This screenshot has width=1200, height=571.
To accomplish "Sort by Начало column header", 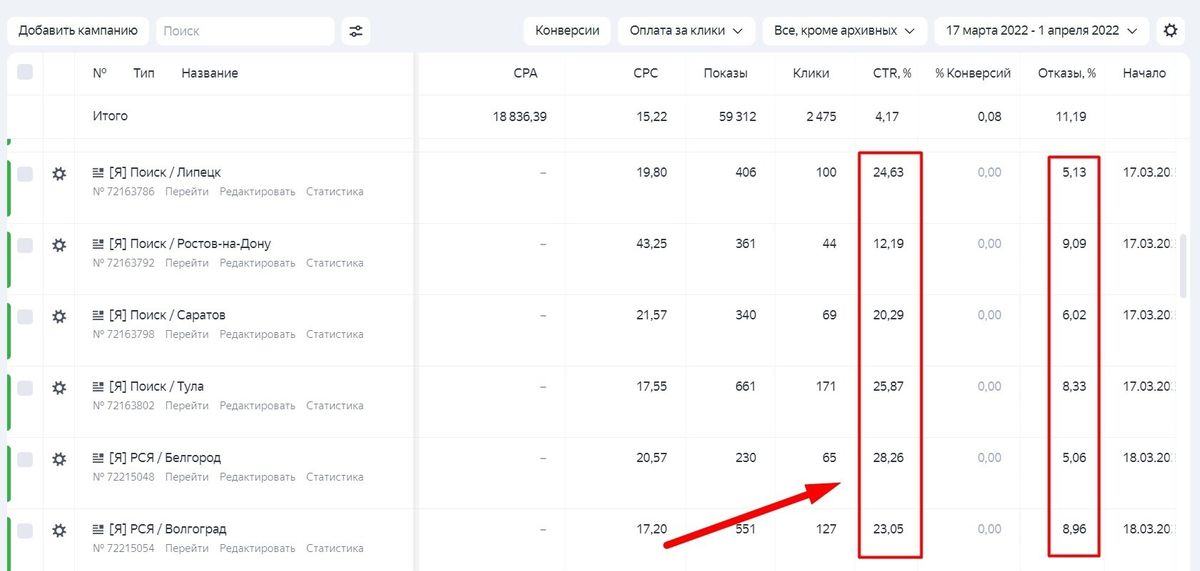I will [1144, 73].
